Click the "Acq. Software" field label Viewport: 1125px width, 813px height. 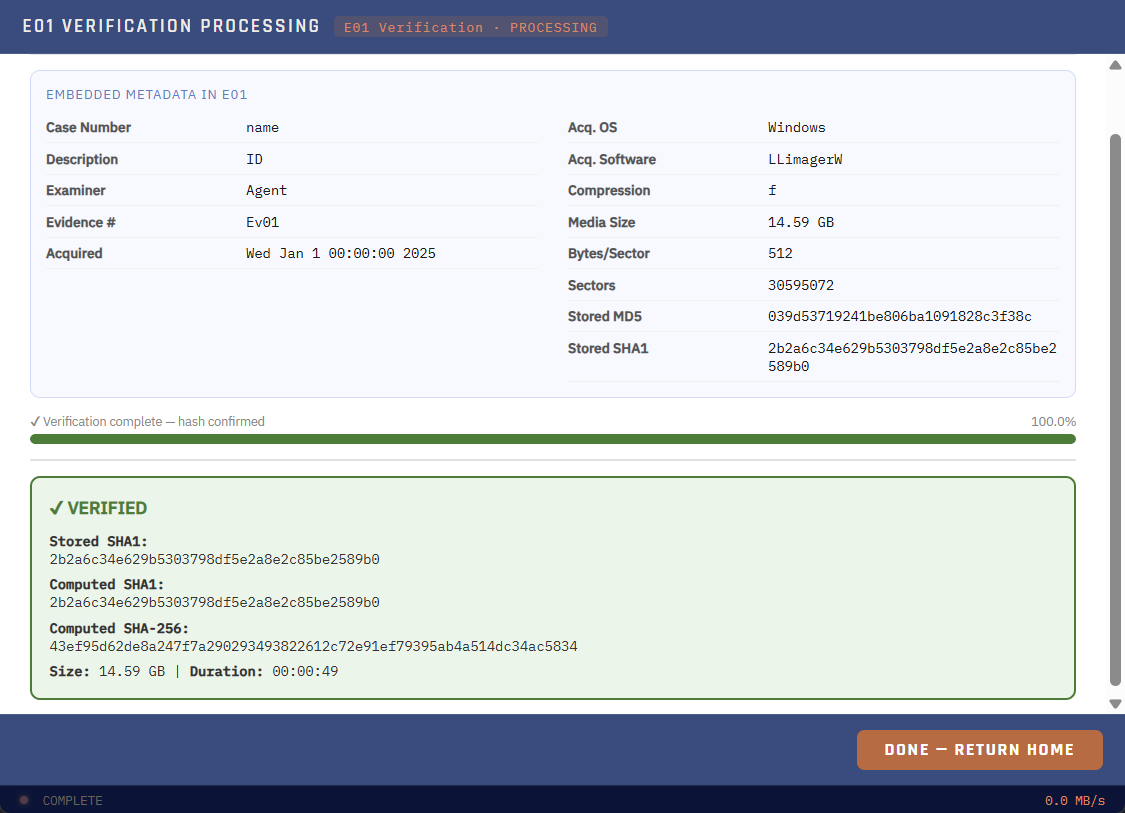612,159
